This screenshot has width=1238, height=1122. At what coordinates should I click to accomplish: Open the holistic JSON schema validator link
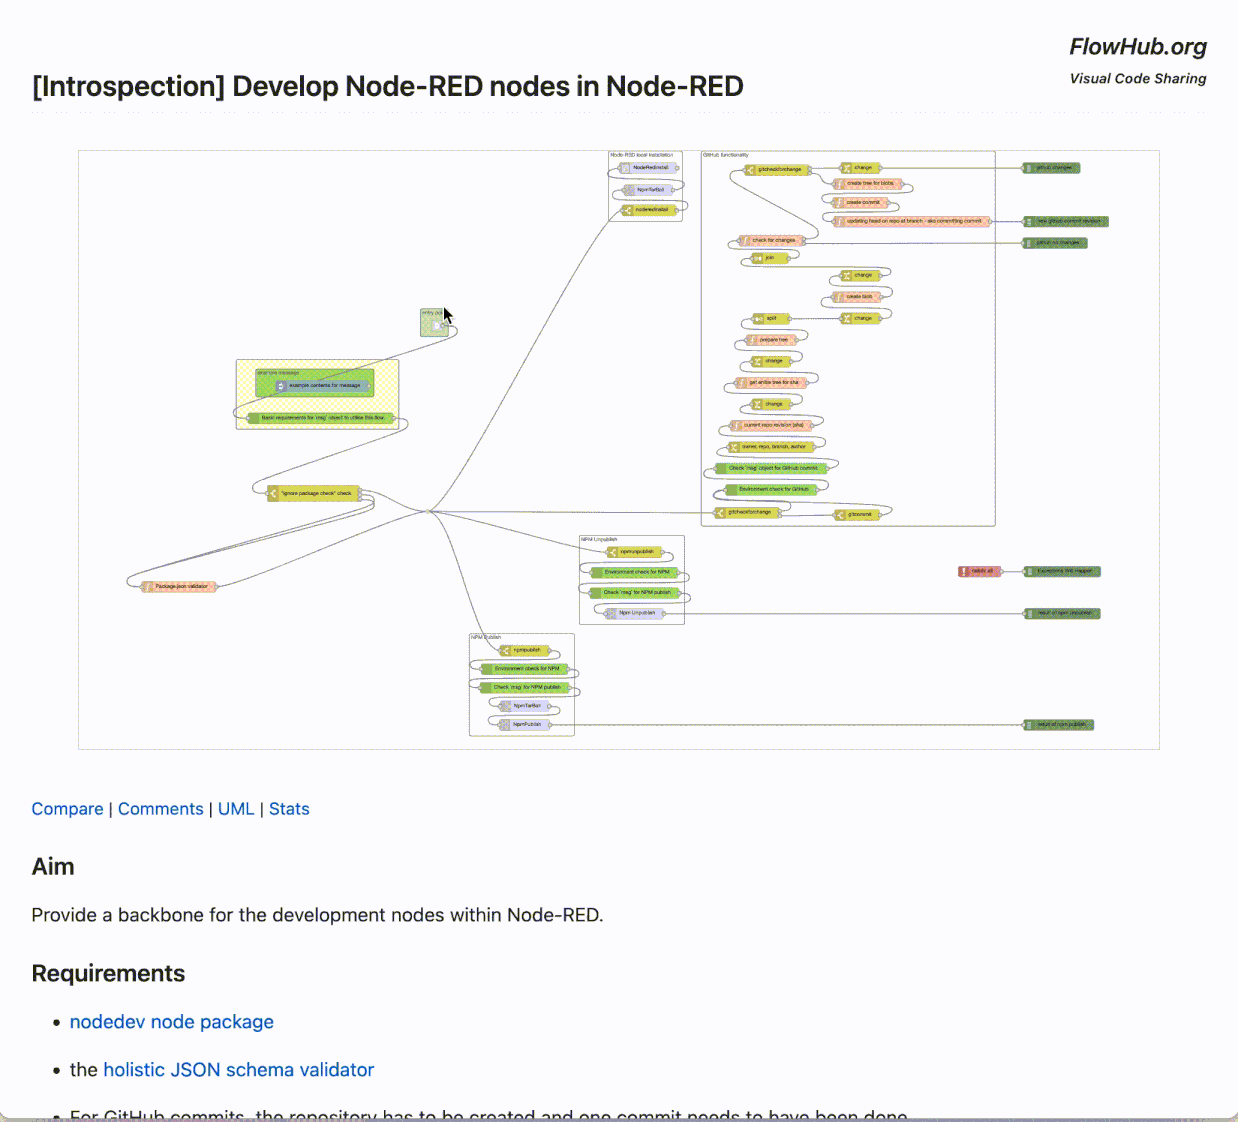(x=238, y=1069)
